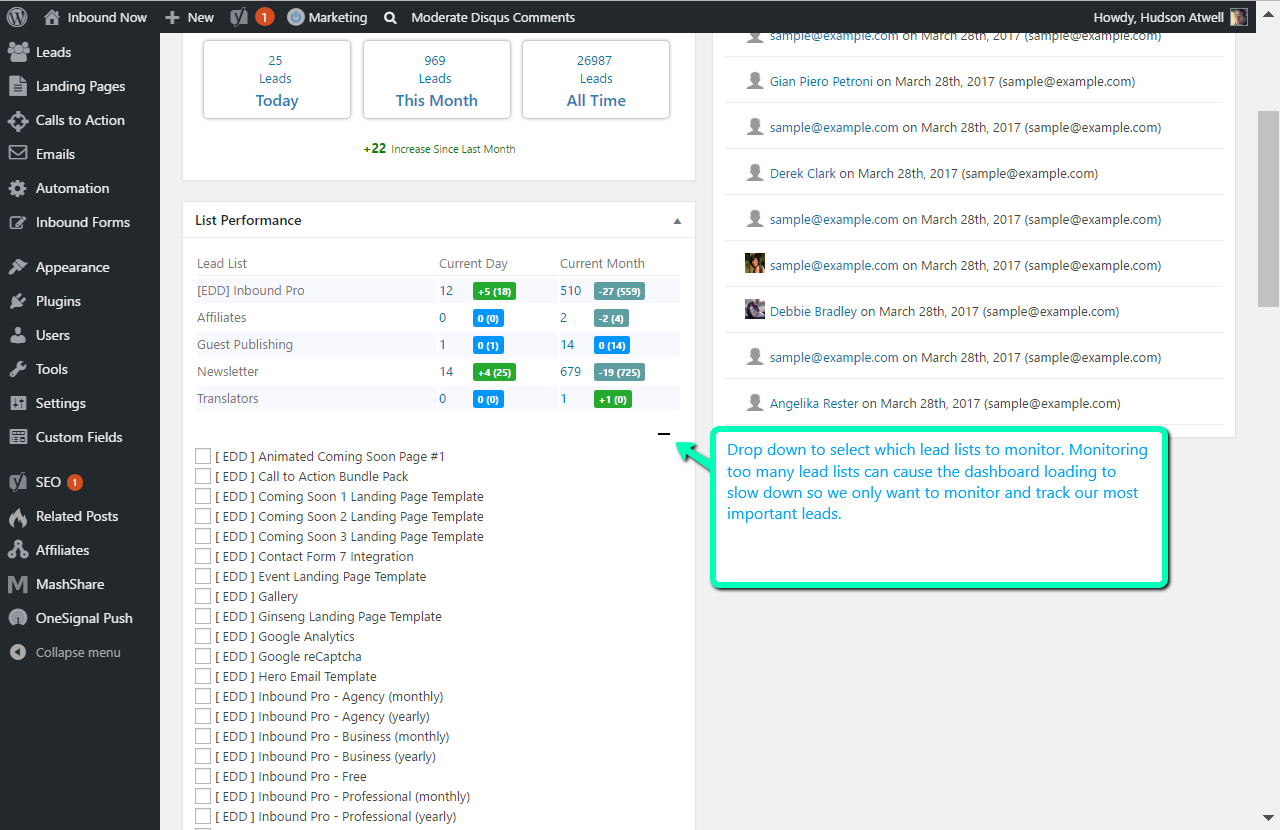Check Animated Coming Soon Page #1 checkbox
Viewport: 1280px width, 830px height.
[203, 456]
